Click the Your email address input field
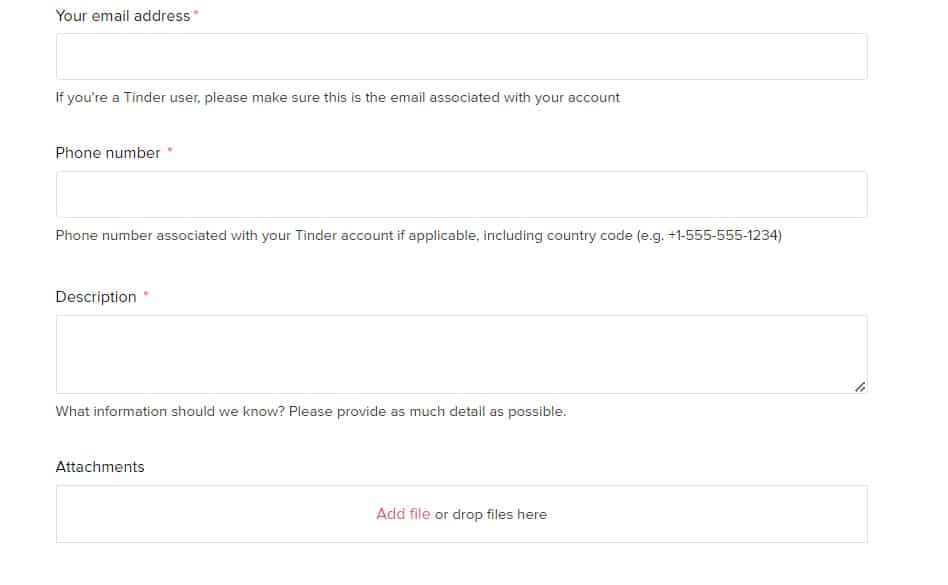This screenshot has height=585, width=948. click(461, 57)
